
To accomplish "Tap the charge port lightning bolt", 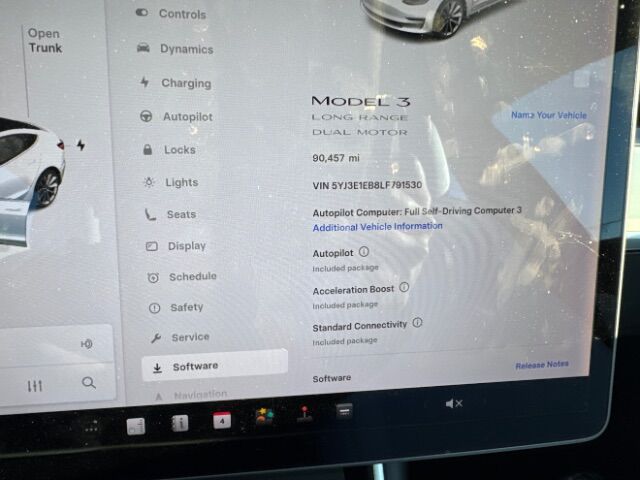I will [81, 145].
